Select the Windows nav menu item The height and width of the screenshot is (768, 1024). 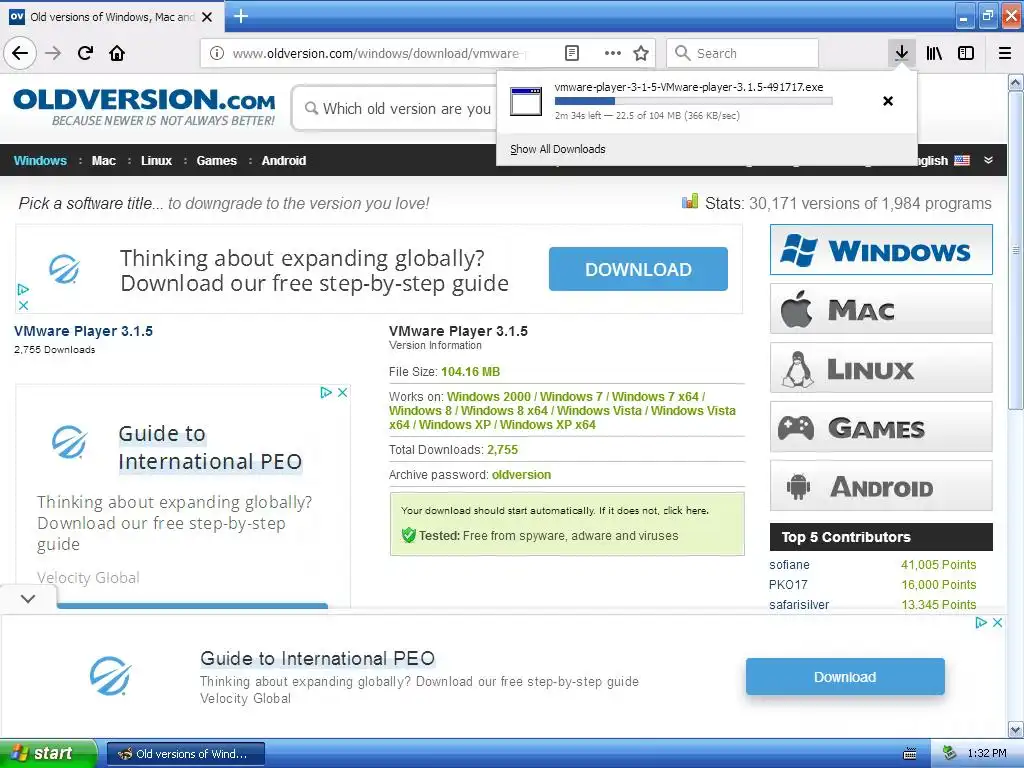(40, 161)
